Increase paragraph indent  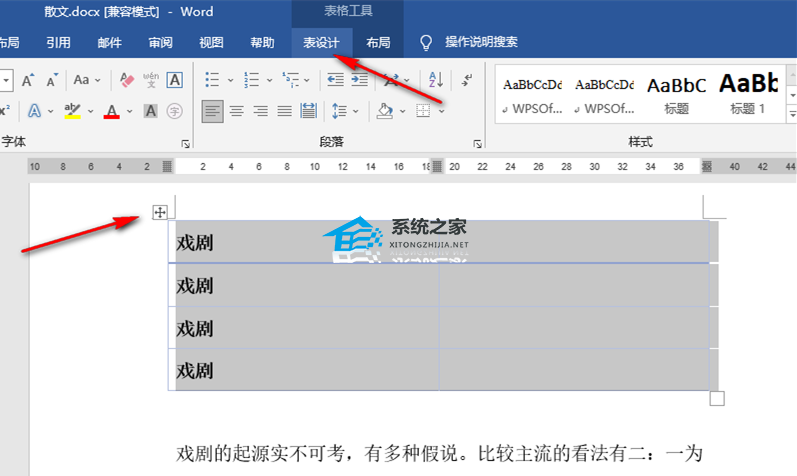[359, 79]
